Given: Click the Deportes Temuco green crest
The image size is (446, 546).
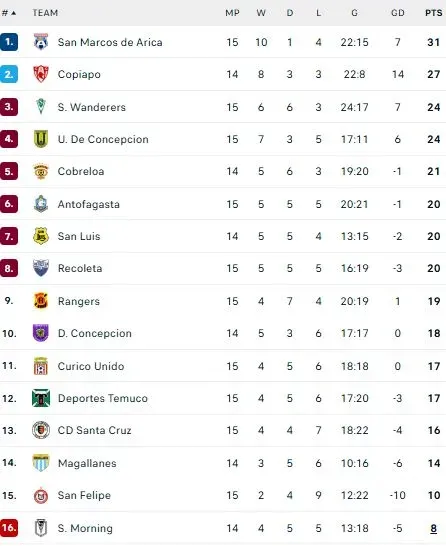Looking at the screenshot, I should coord(41,398).
